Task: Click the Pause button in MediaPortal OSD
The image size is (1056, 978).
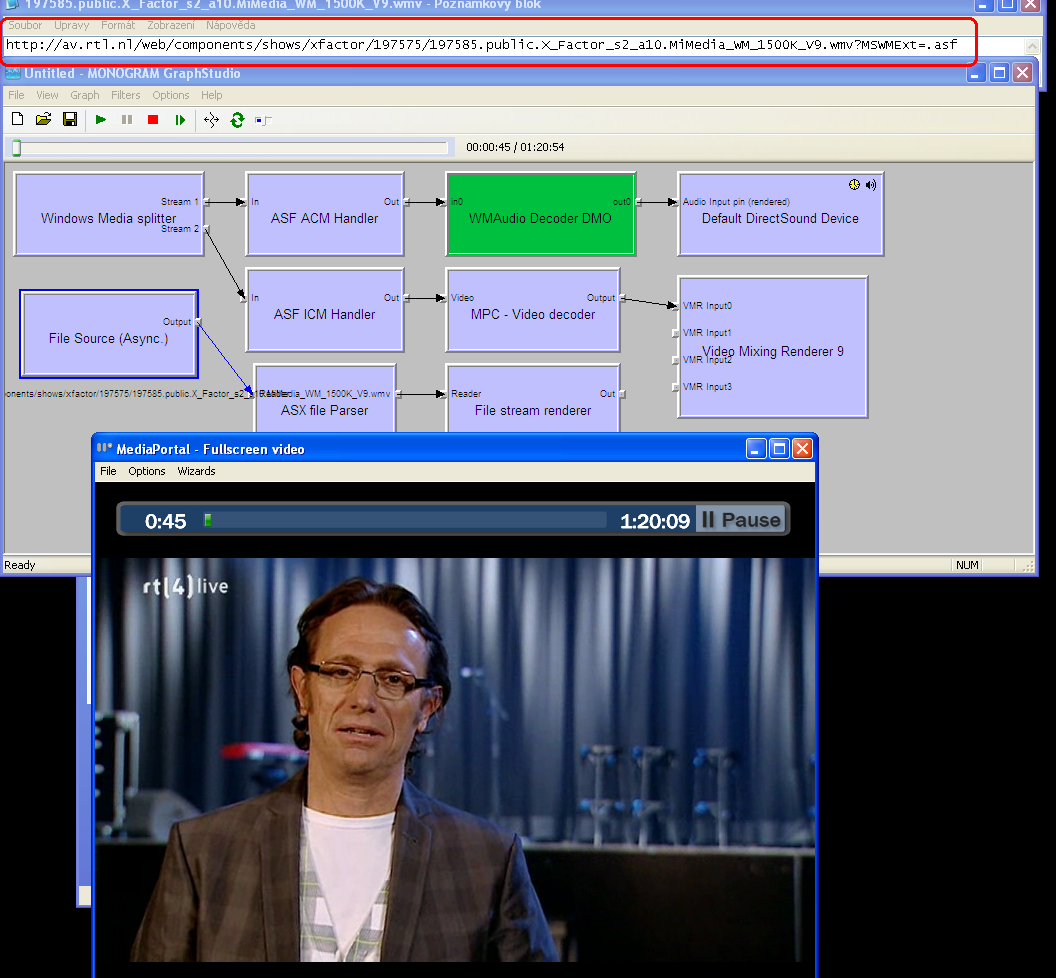Action: pyautogui.click(x=741, y=520)
